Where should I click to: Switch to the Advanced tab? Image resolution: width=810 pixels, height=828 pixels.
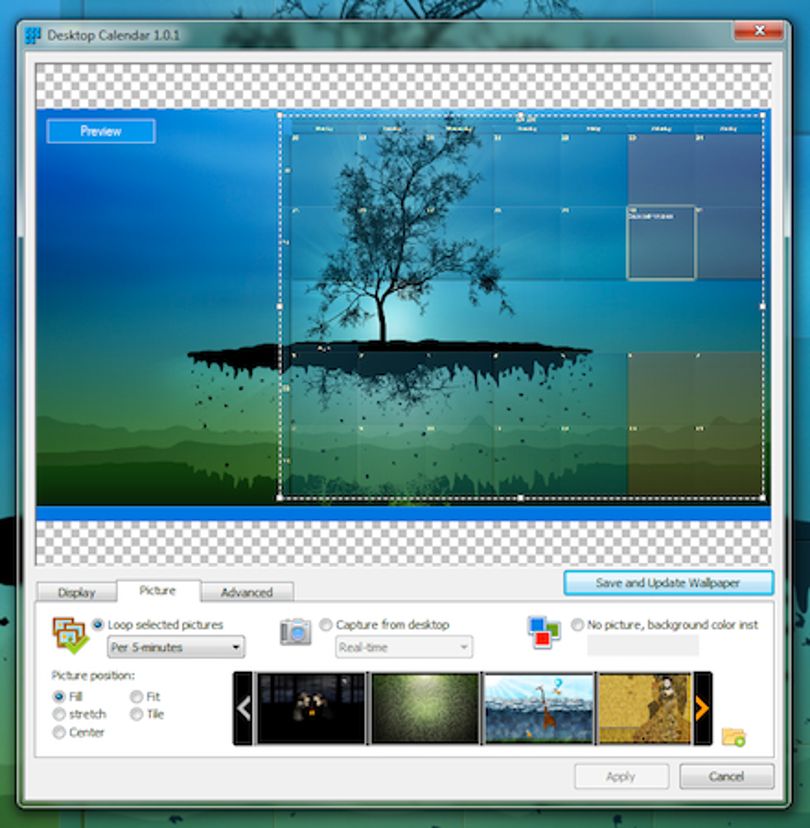point(247,592)
